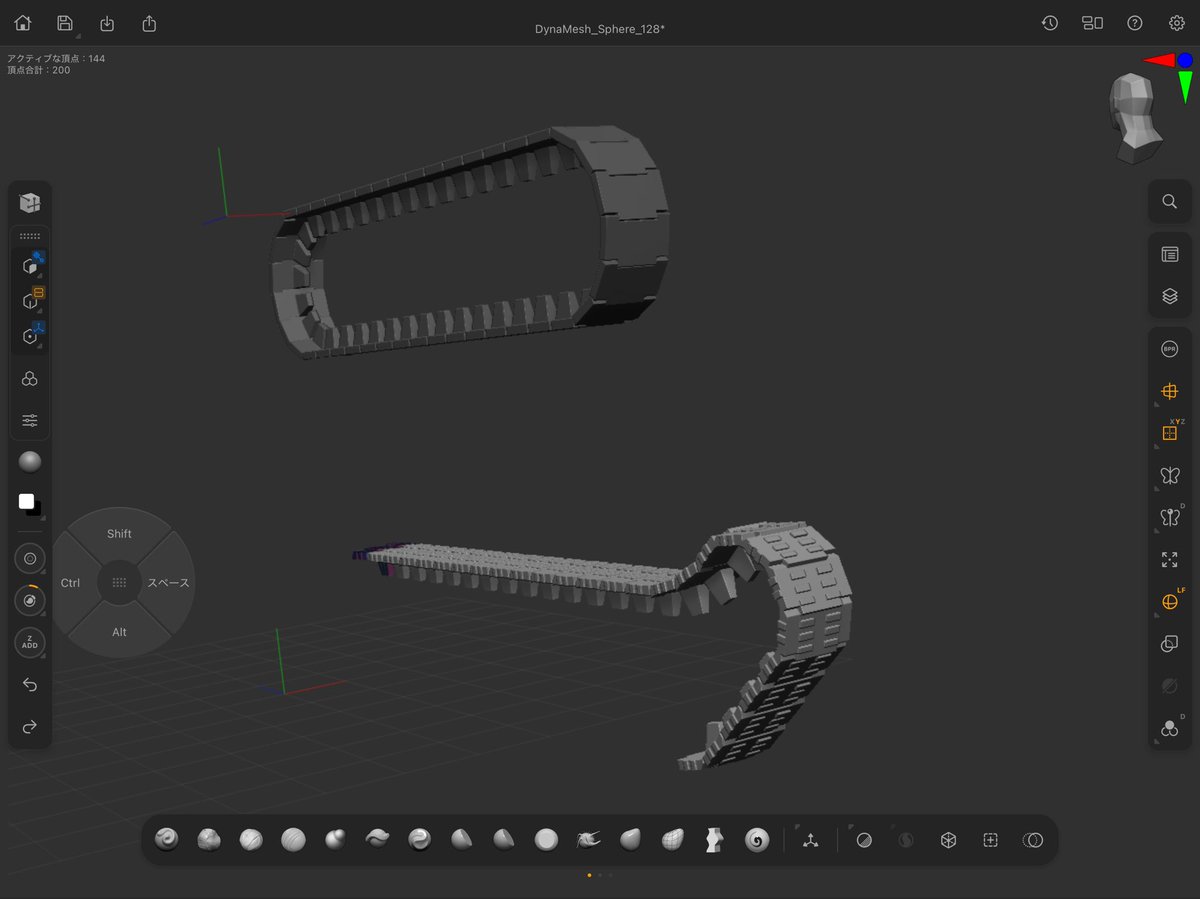This screenshot has width=1200, height=899.
Task: Open the layers stack icon
Action: tap(1169, 297)
